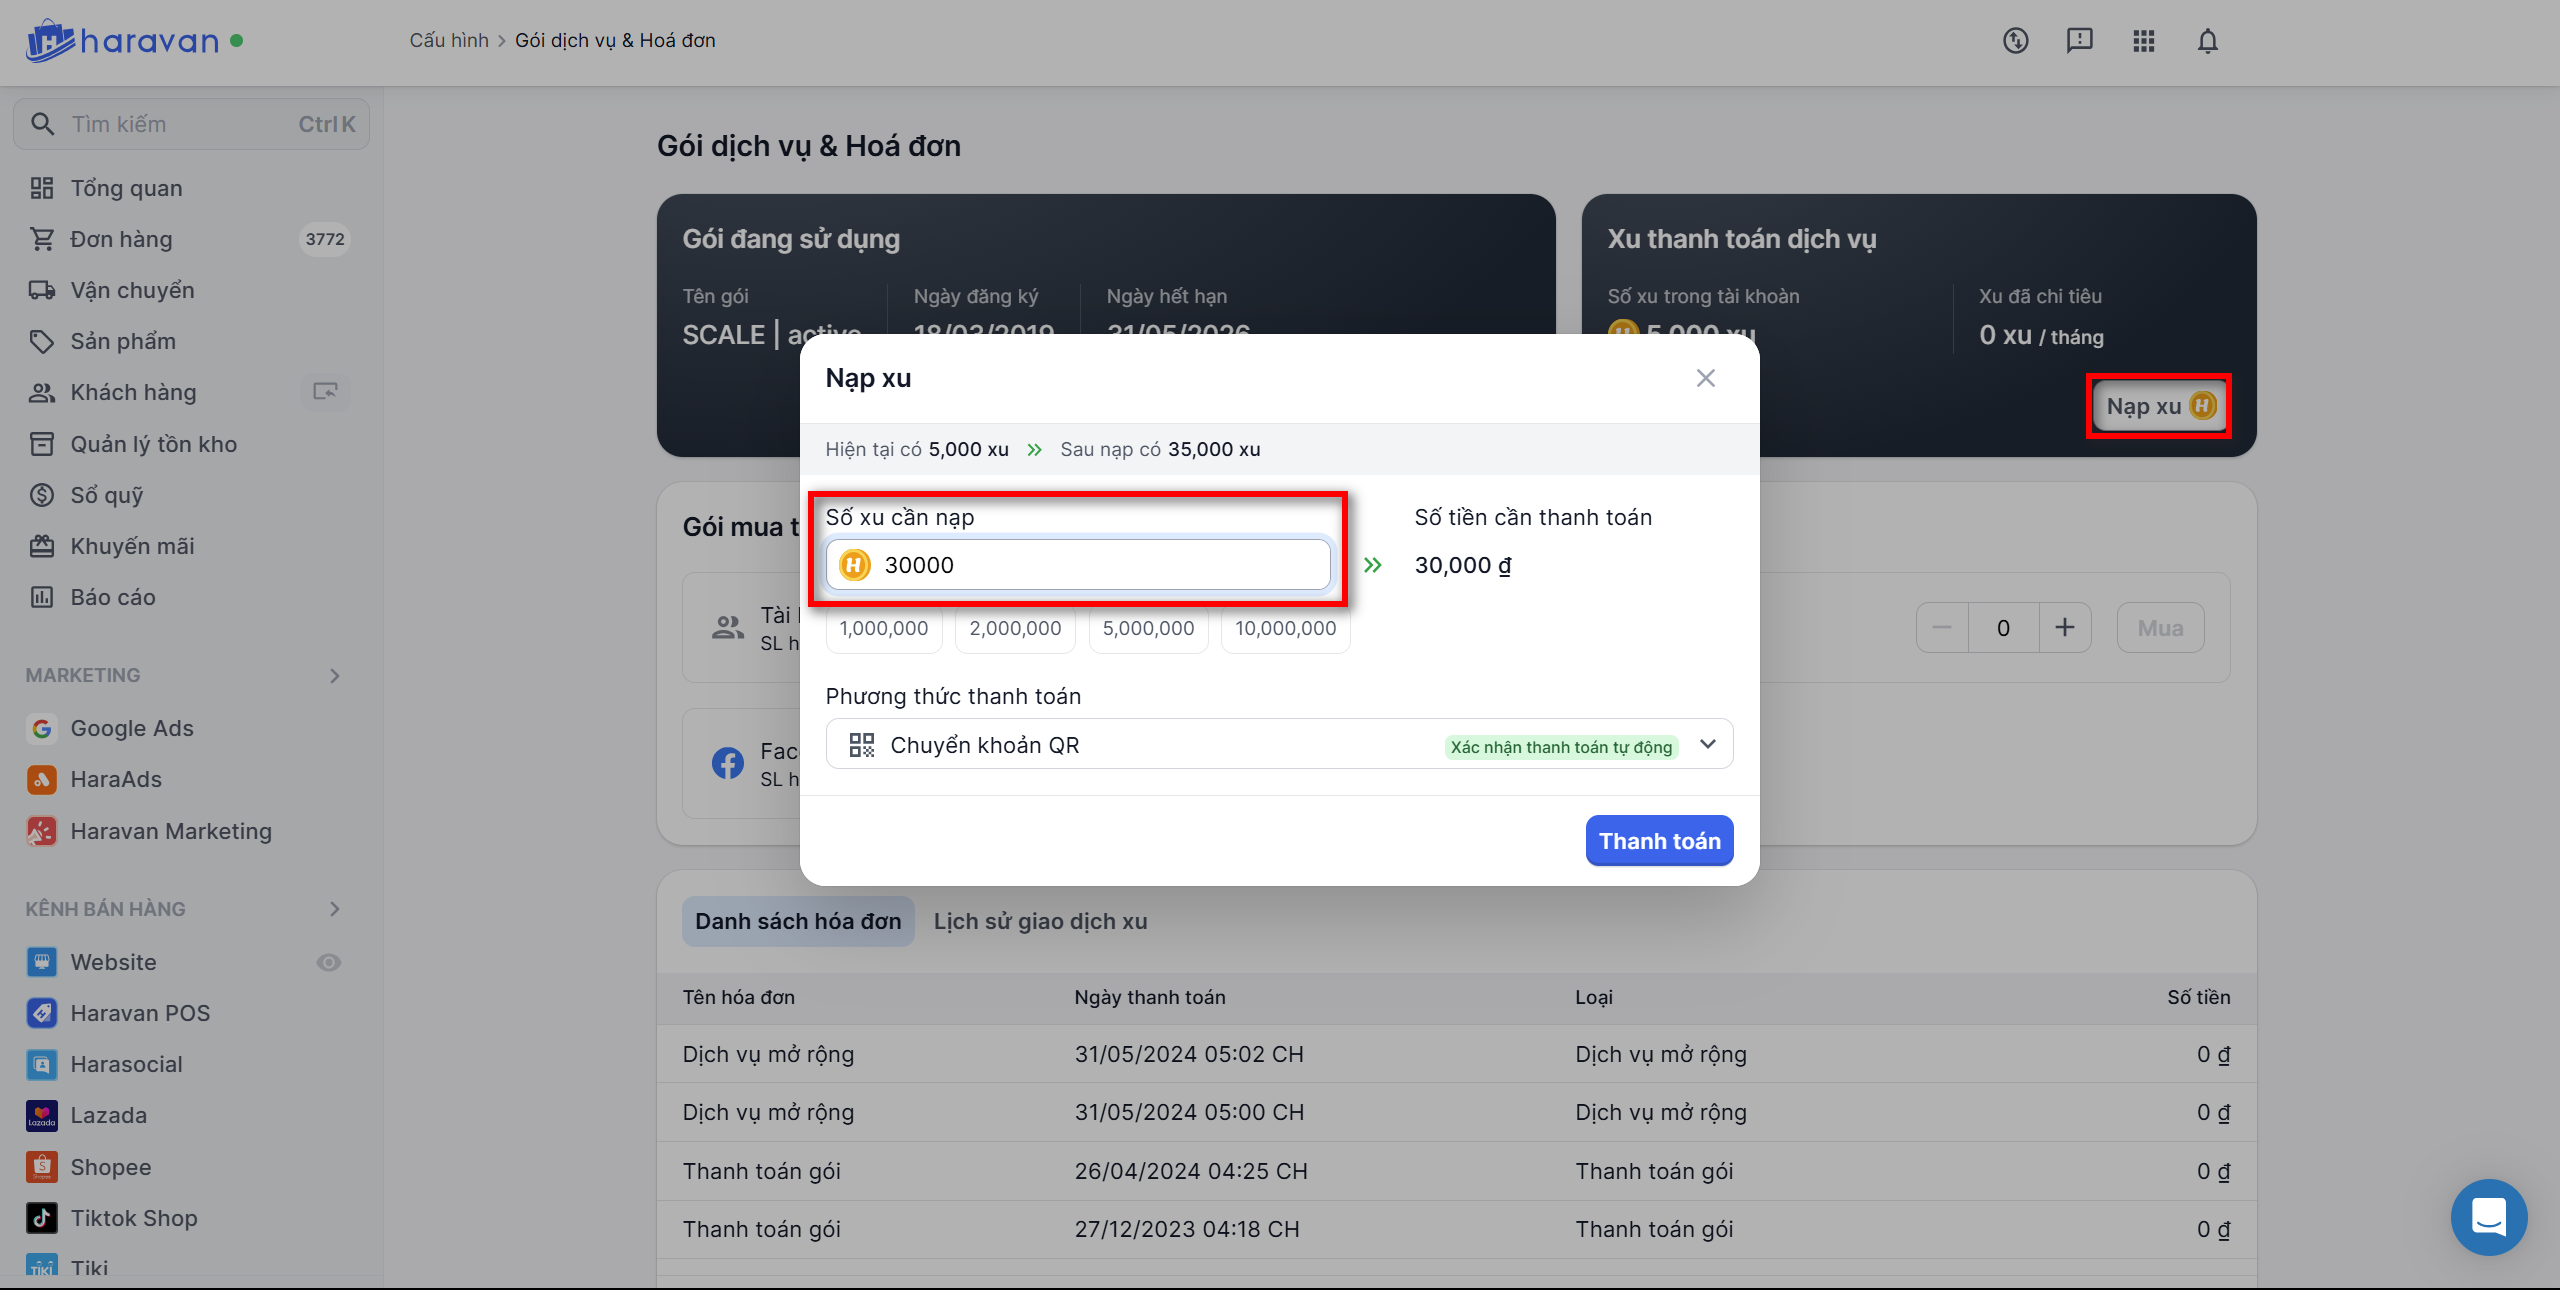Screen dimensions: 2560x1290
Task: Expand the MARKETING section chevron
Action: point(335,676)
